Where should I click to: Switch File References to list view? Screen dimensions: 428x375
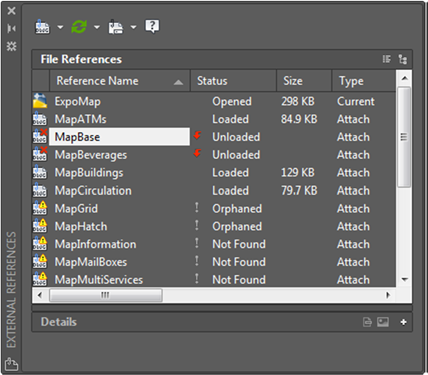point(387,59)
